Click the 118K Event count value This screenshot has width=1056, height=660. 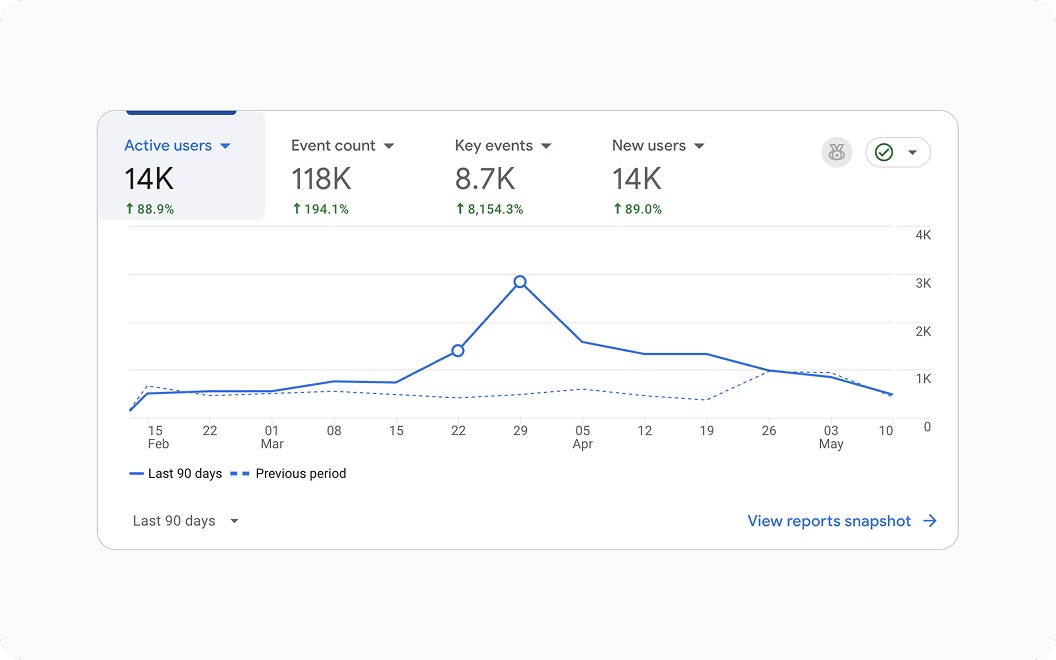coord(321,178)
